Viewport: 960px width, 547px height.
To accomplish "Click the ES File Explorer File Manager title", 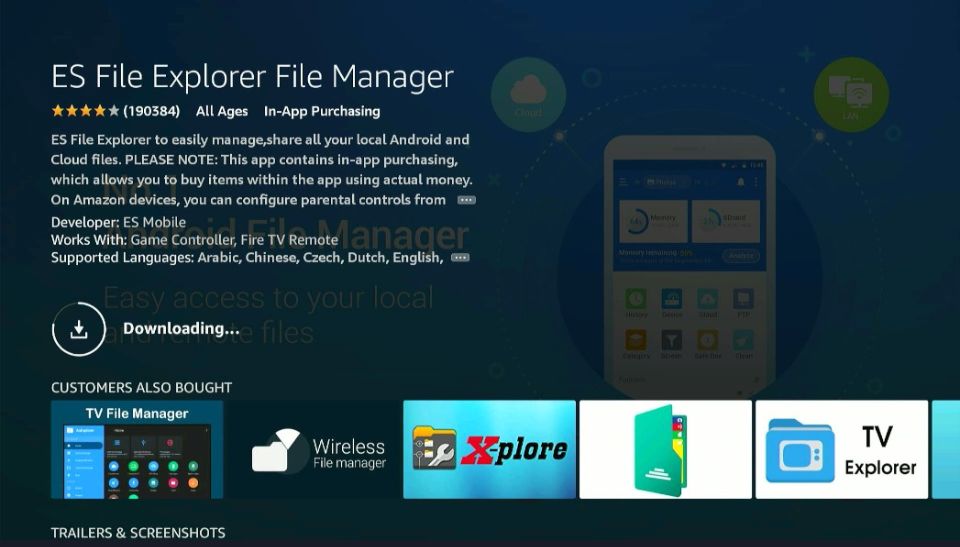I will point(252,77).
